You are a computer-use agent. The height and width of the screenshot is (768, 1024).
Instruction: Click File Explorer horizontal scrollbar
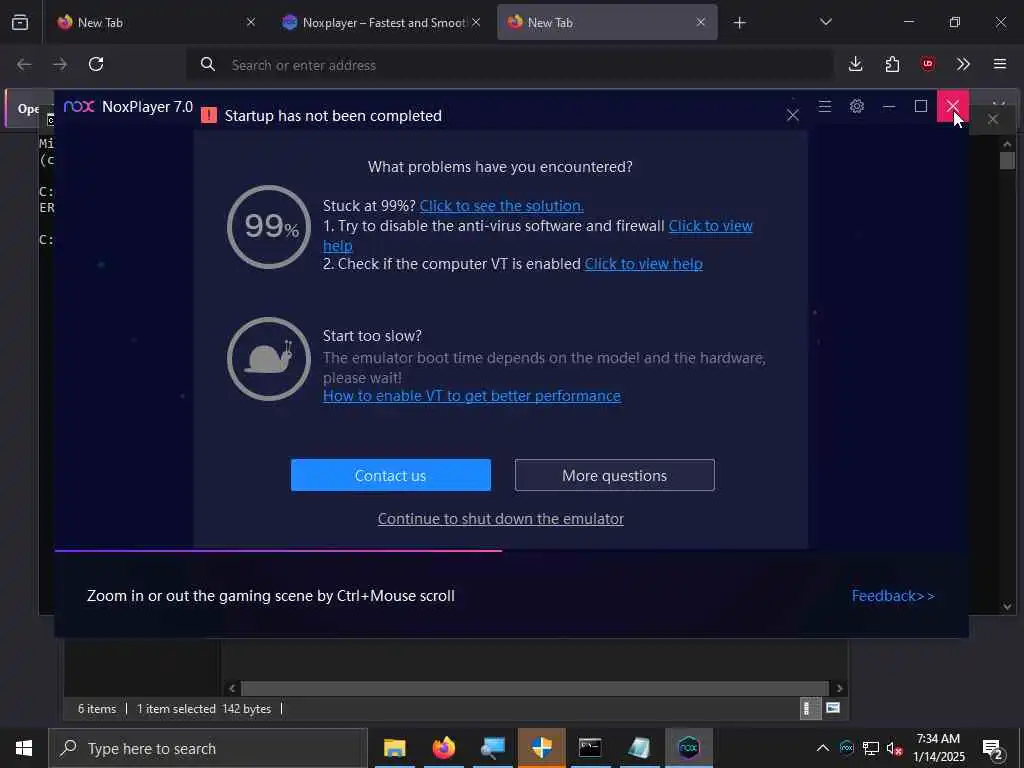[535, 688]
